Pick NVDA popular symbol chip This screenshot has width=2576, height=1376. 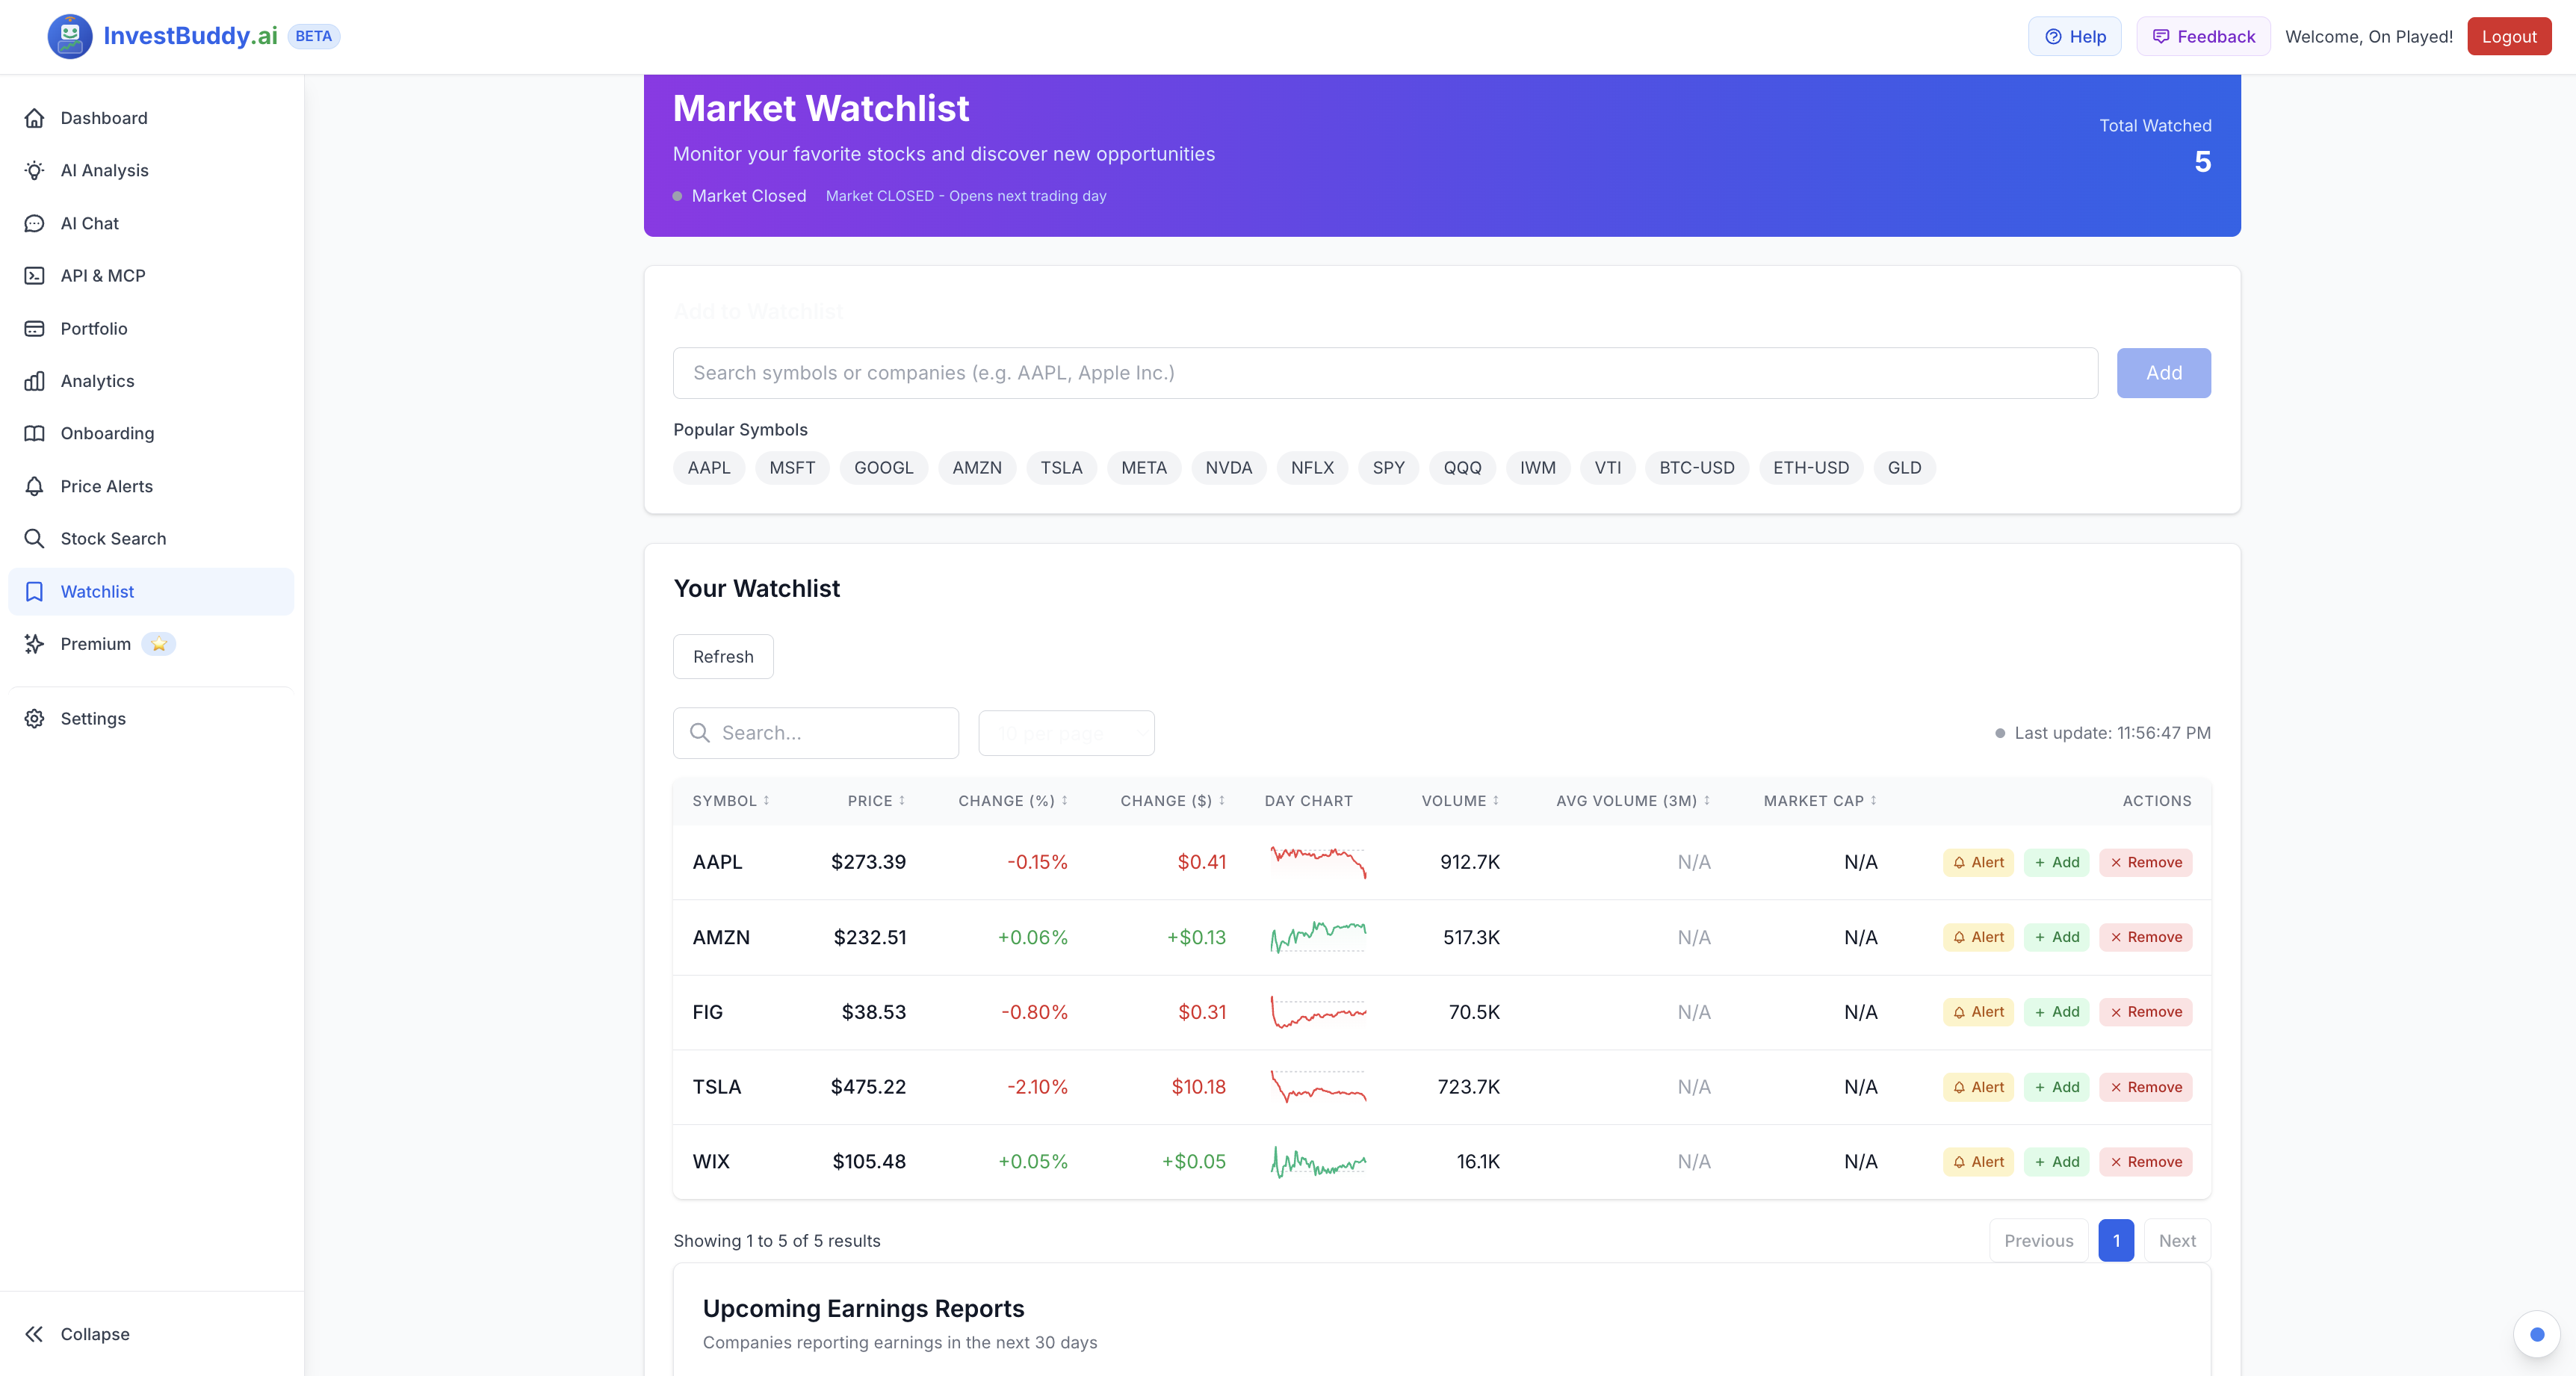tap(1228, 468)
